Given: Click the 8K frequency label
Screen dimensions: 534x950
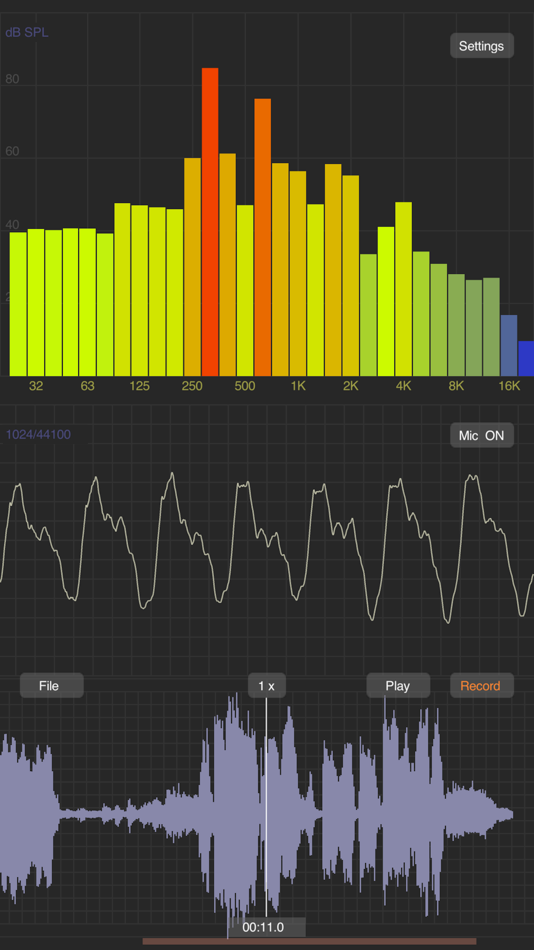Looking at the screenshot, I should pos(456,386).
